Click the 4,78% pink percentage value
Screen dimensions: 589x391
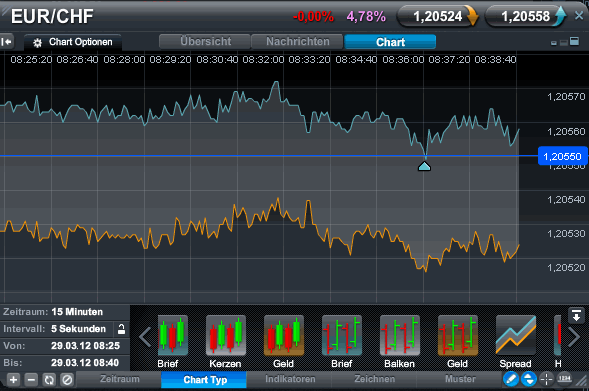point(366,17)
